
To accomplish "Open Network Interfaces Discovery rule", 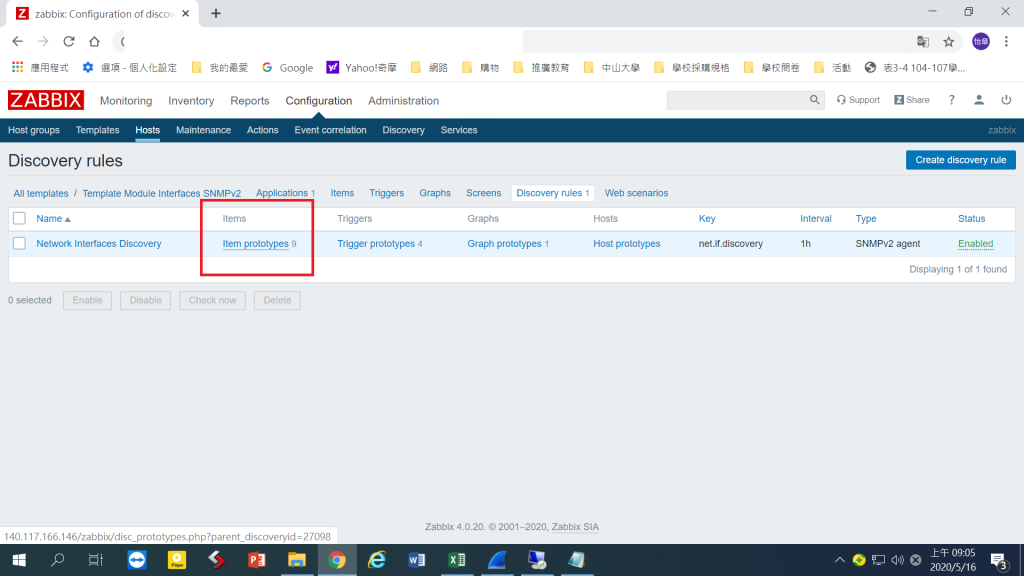I will pyautogui.click(x=99, y=244).
